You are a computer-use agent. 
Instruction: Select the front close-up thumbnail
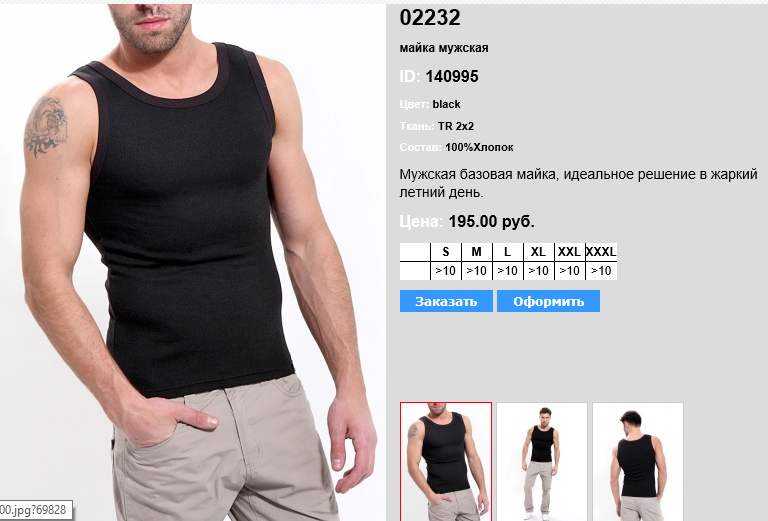point(446,461)
